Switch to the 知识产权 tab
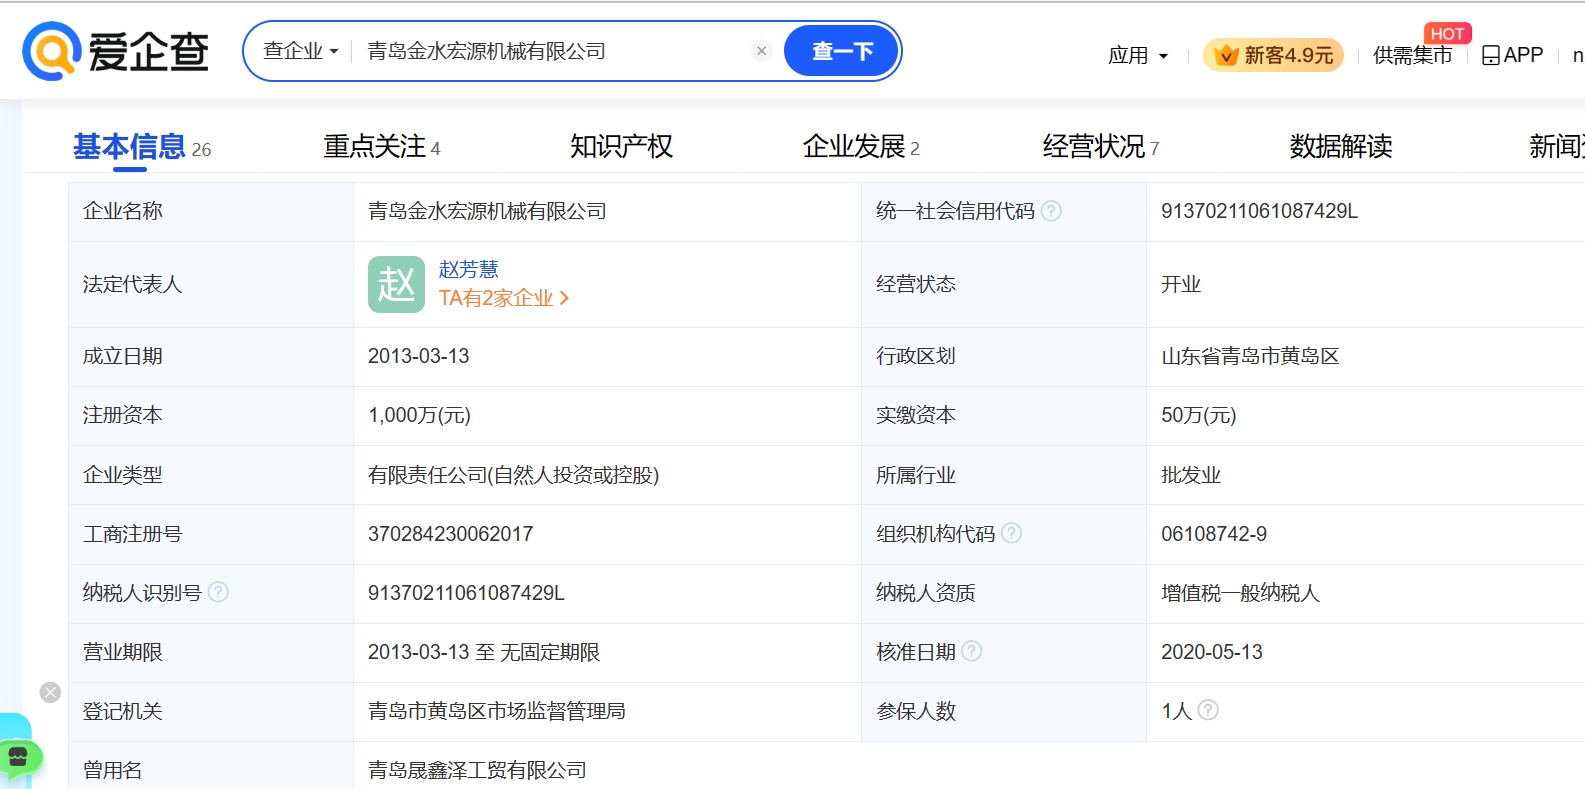This screenshot has height=789, width=1585. pyautogui.click(x=621, y=147)
